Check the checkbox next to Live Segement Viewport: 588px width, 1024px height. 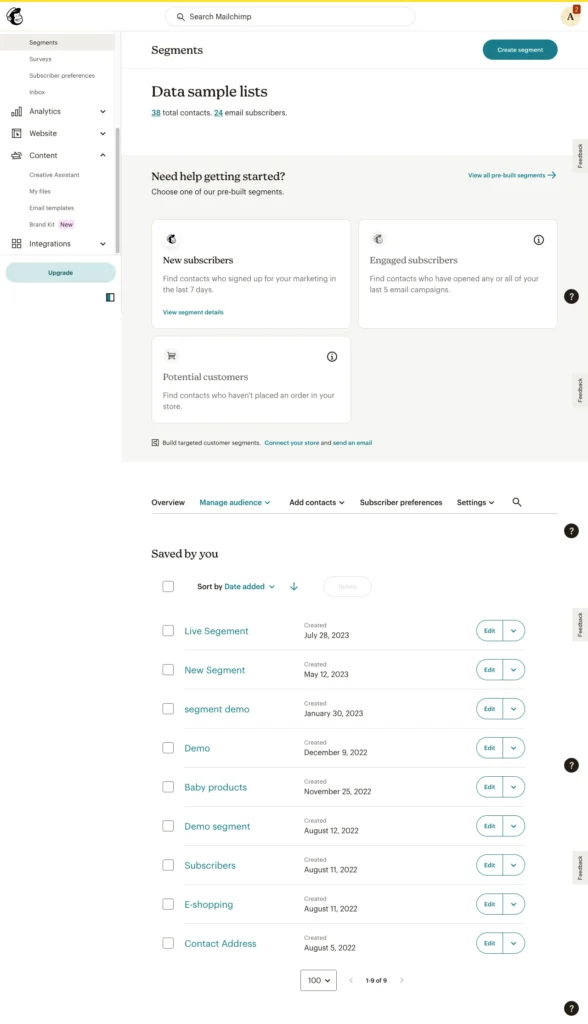(x=168, y=631)
